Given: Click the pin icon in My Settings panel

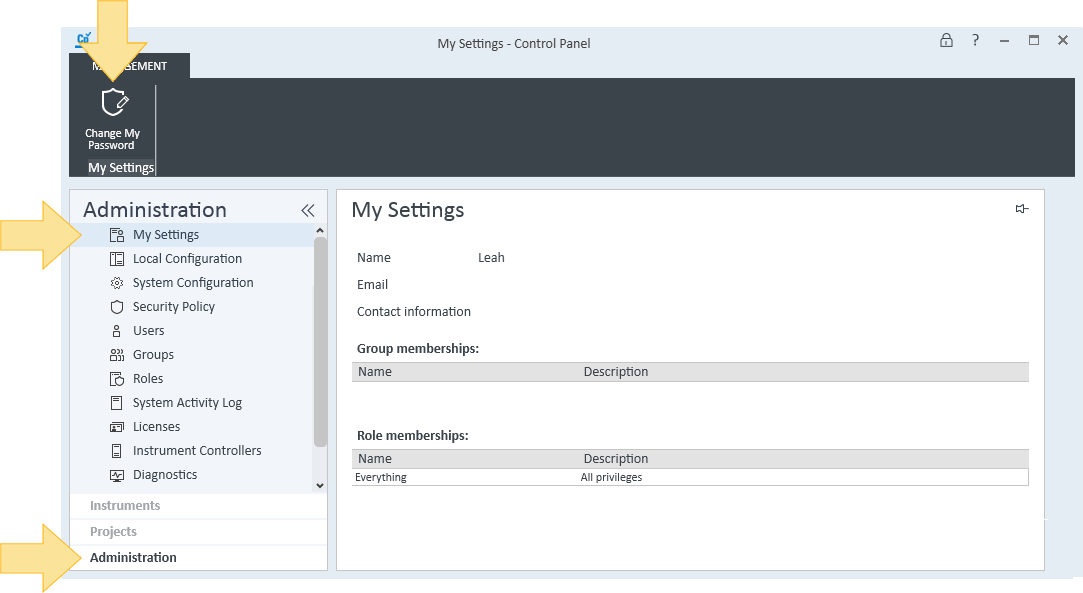Looking at the screenshot, I should pyautogui.click(x=1022, y=208).
